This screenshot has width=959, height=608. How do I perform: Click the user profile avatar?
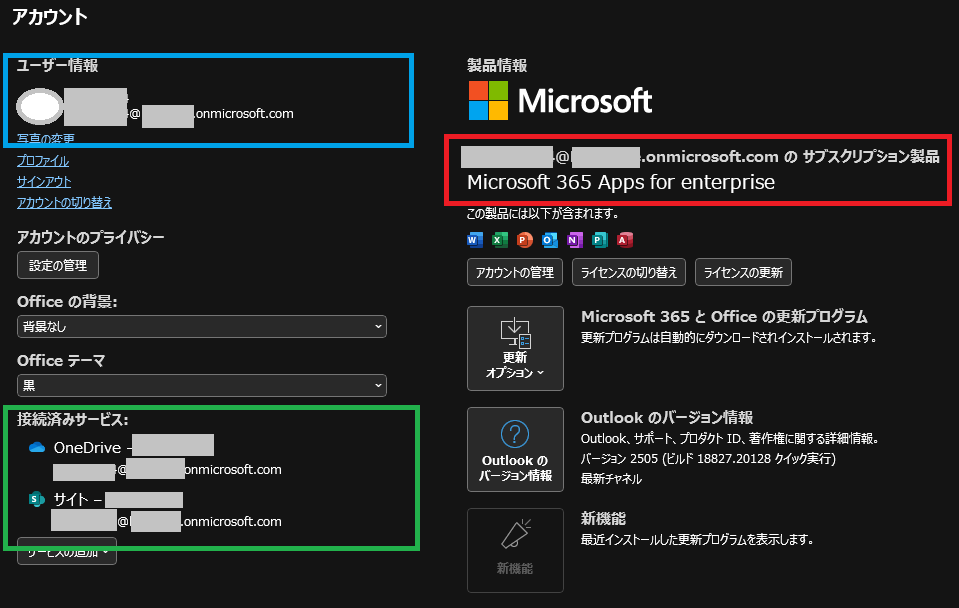(40, 106)
